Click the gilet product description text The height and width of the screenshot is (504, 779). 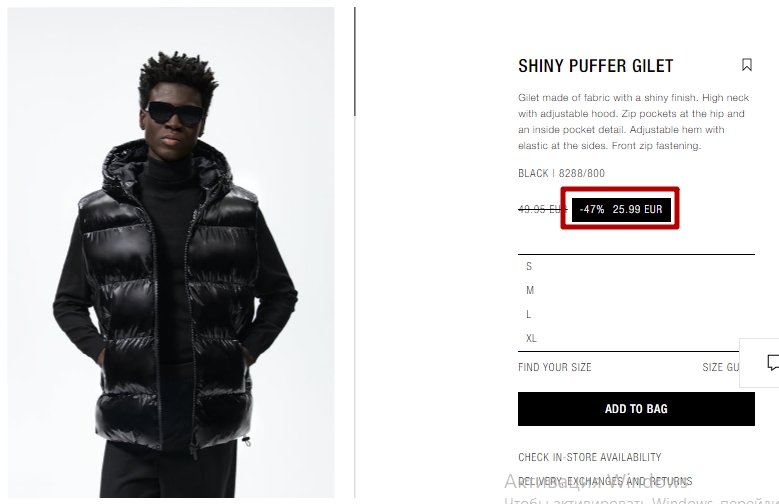[633, 122]
